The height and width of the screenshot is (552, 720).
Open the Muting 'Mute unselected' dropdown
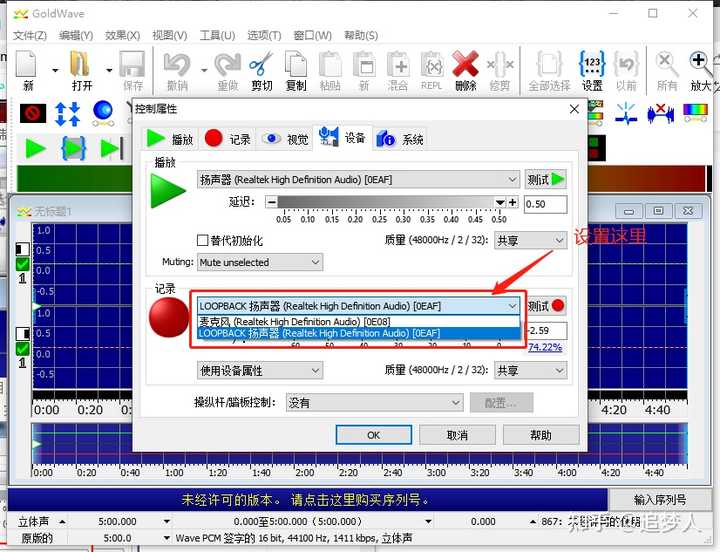[260, 262]
